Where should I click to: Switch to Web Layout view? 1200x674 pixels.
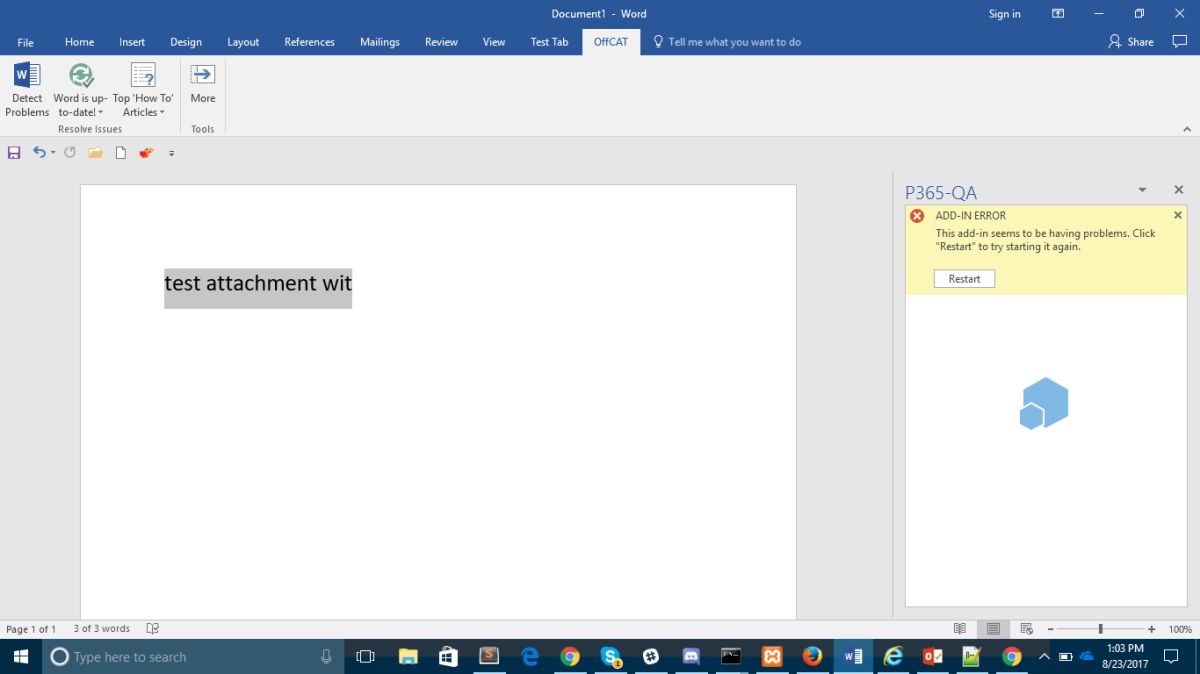[1026, 629]
